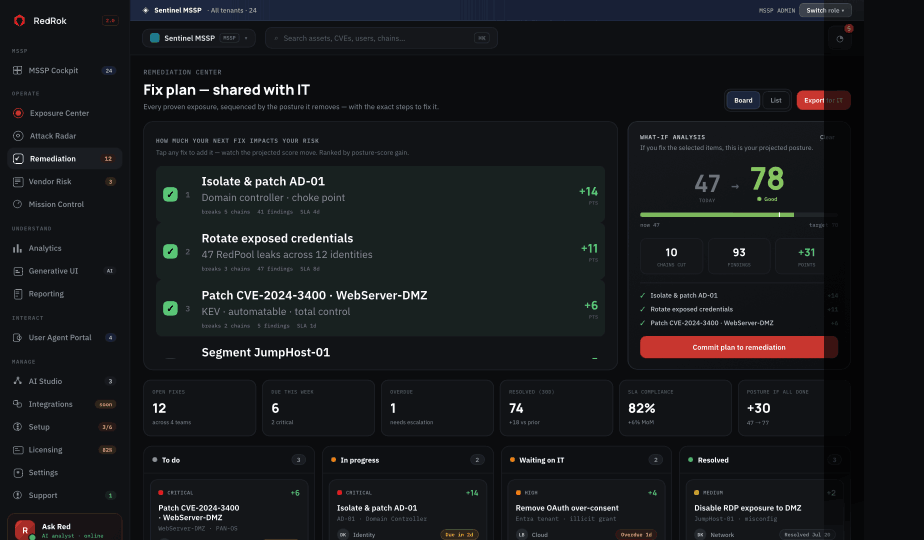Uncheck Patch CVE-2024-3400 WebServer-DMZ fix
924x540 pixels.
pyautogui.click(x=170, y=308)
